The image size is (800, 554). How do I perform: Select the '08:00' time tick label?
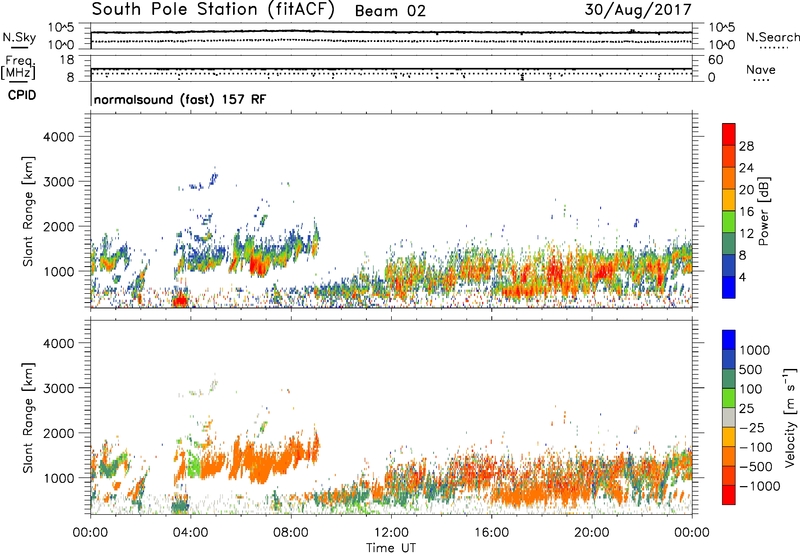click(290, 533)
